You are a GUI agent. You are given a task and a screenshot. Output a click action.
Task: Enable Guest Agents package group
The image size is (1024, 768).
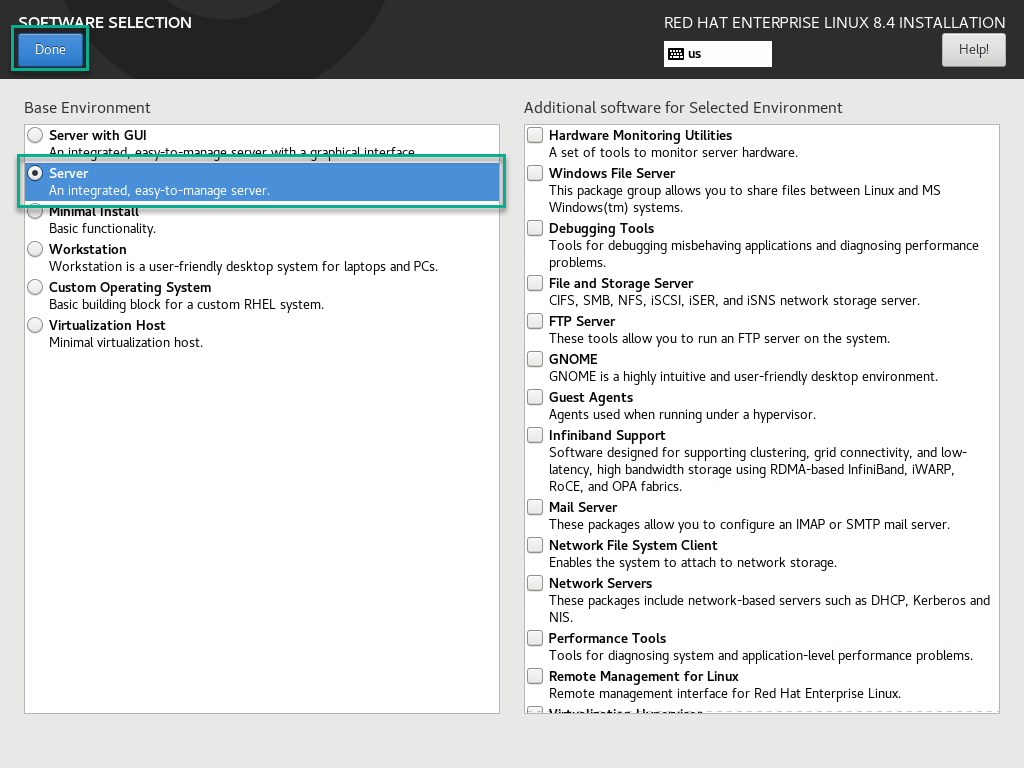pos(536,397)
